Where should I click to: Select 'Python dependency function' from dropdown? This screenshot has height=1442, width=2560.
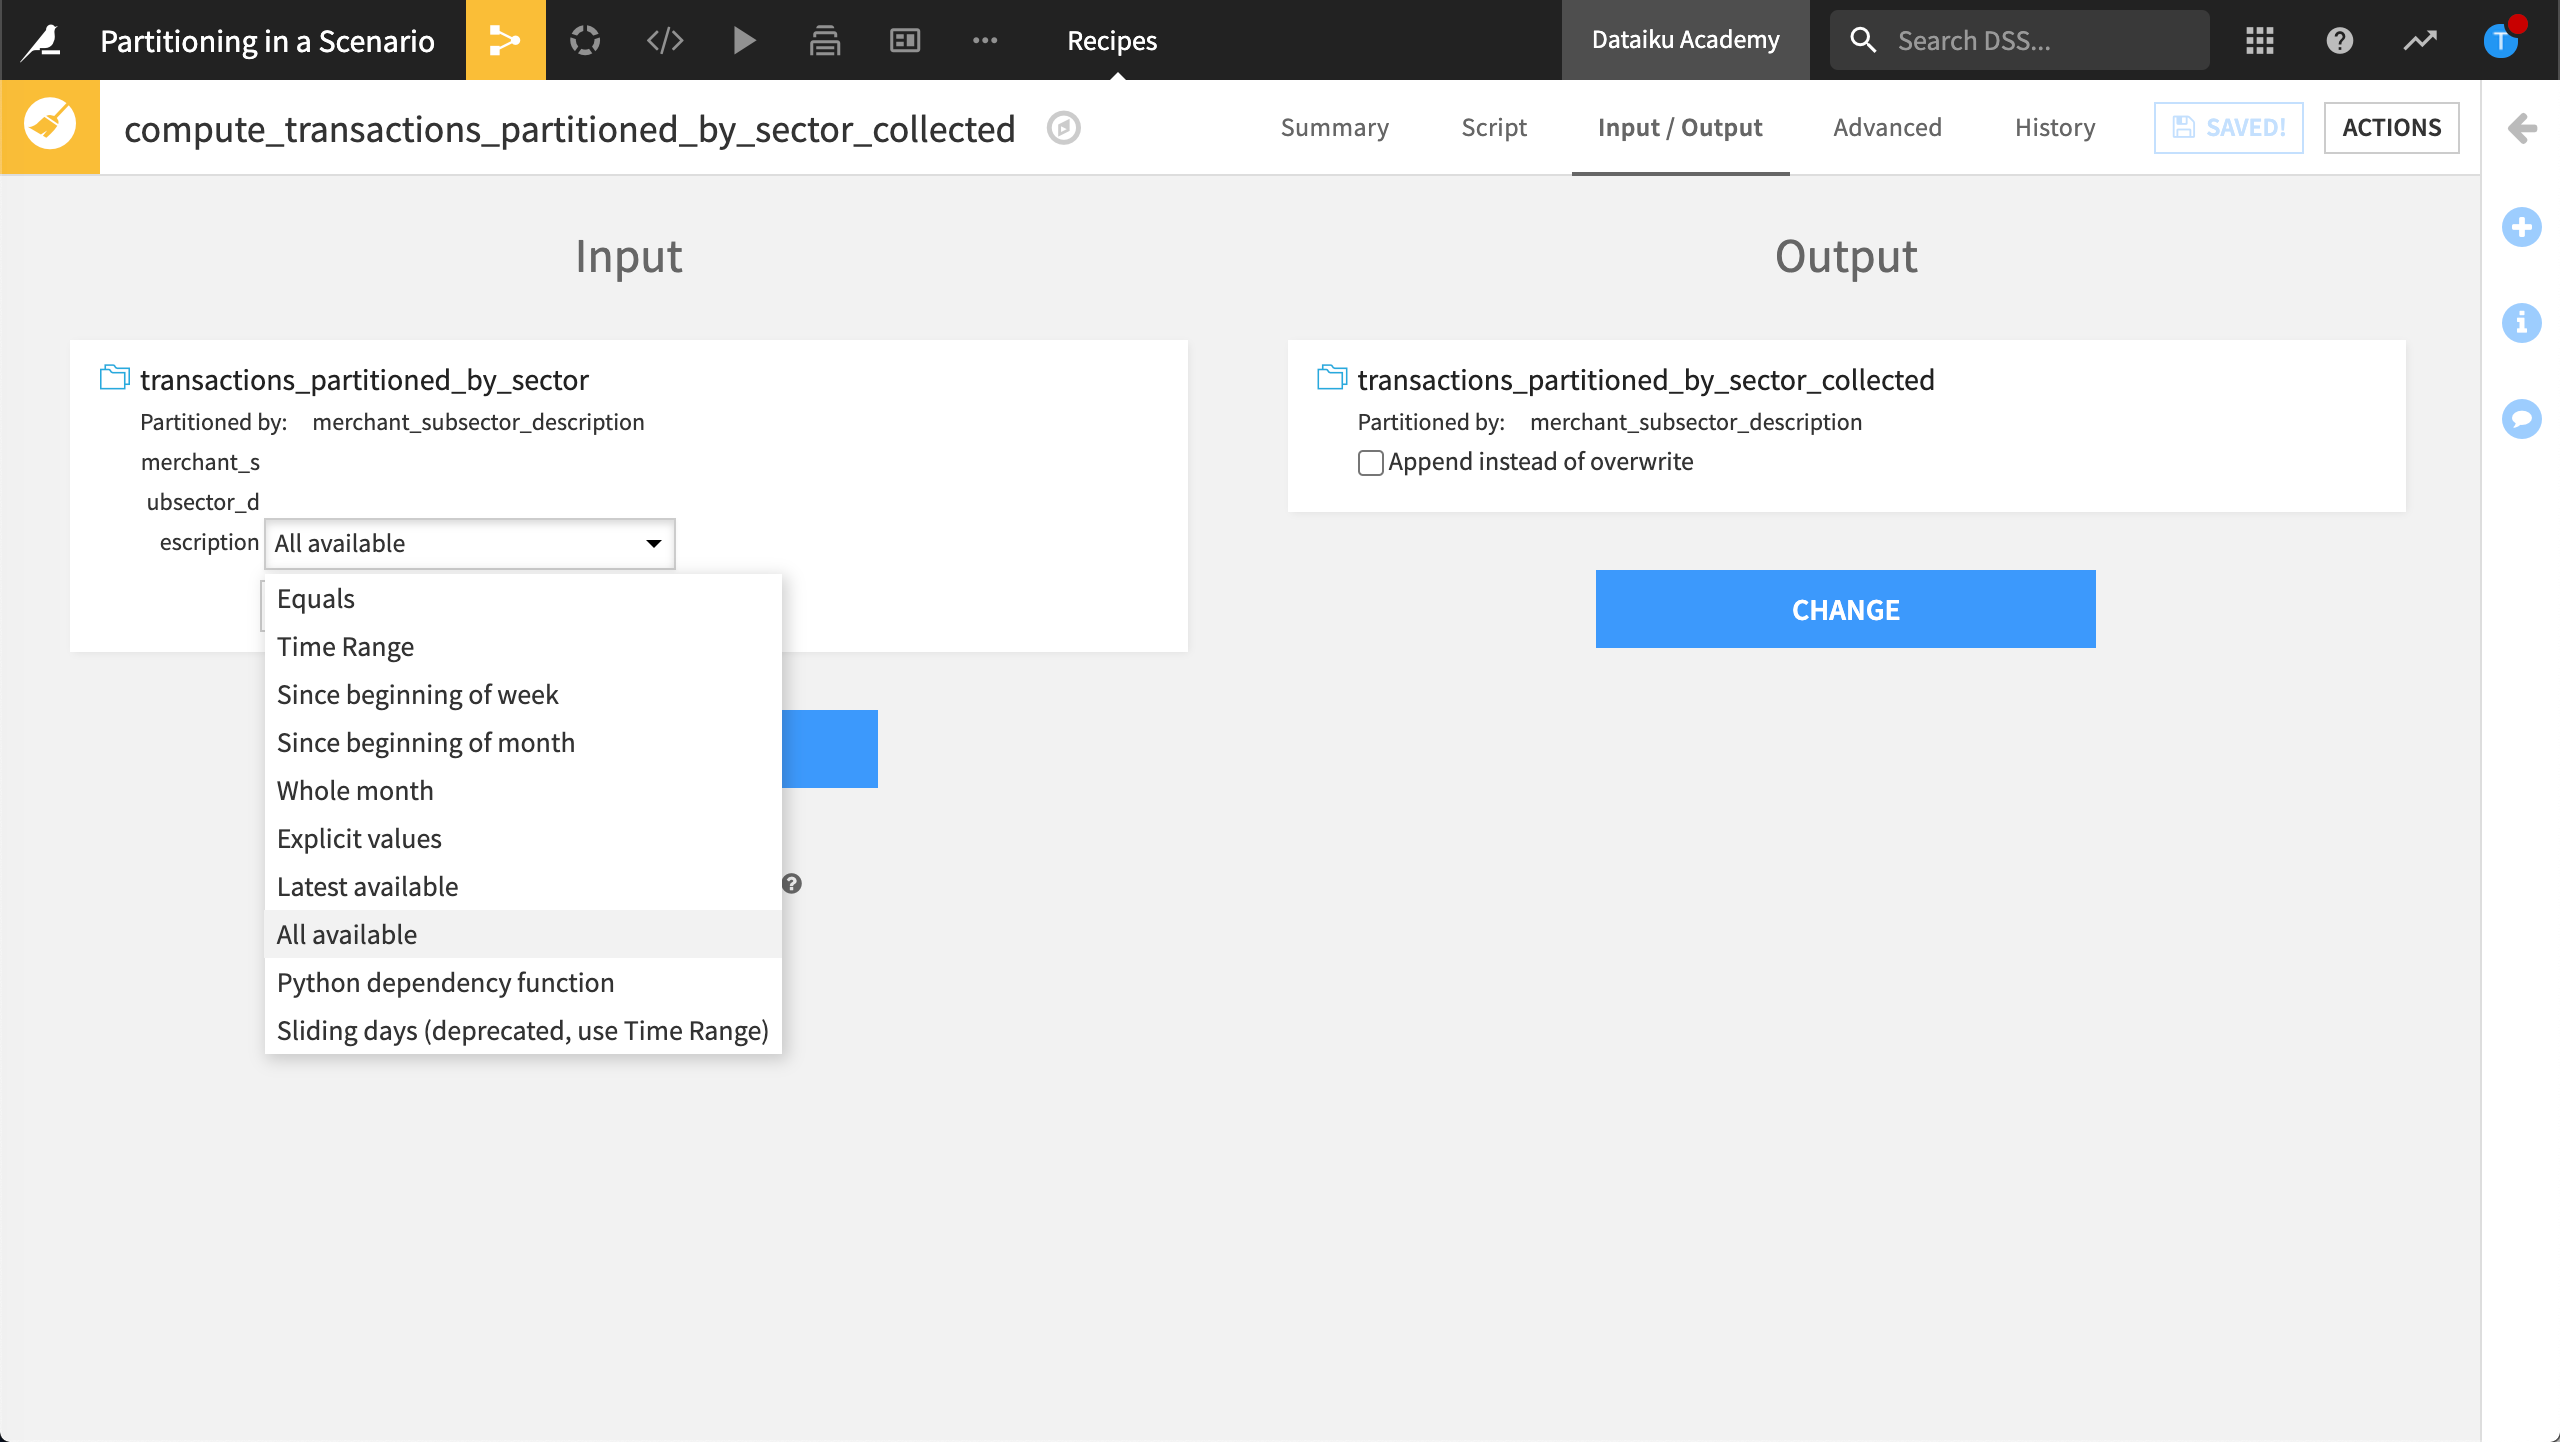point(445,981)
